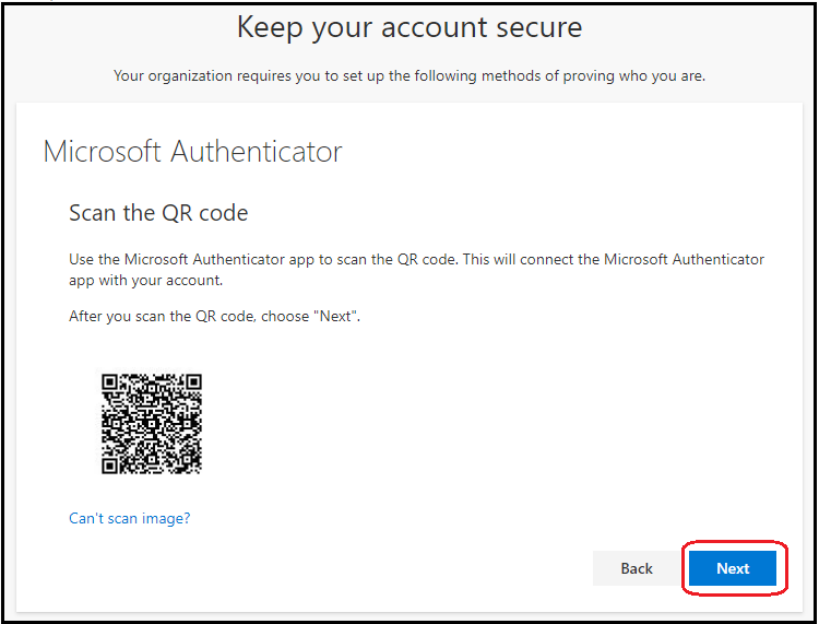Viewport: 817px width, 624px height.
Task: Click the word "Authenticator" in the large heading
Action: (256, 151)
